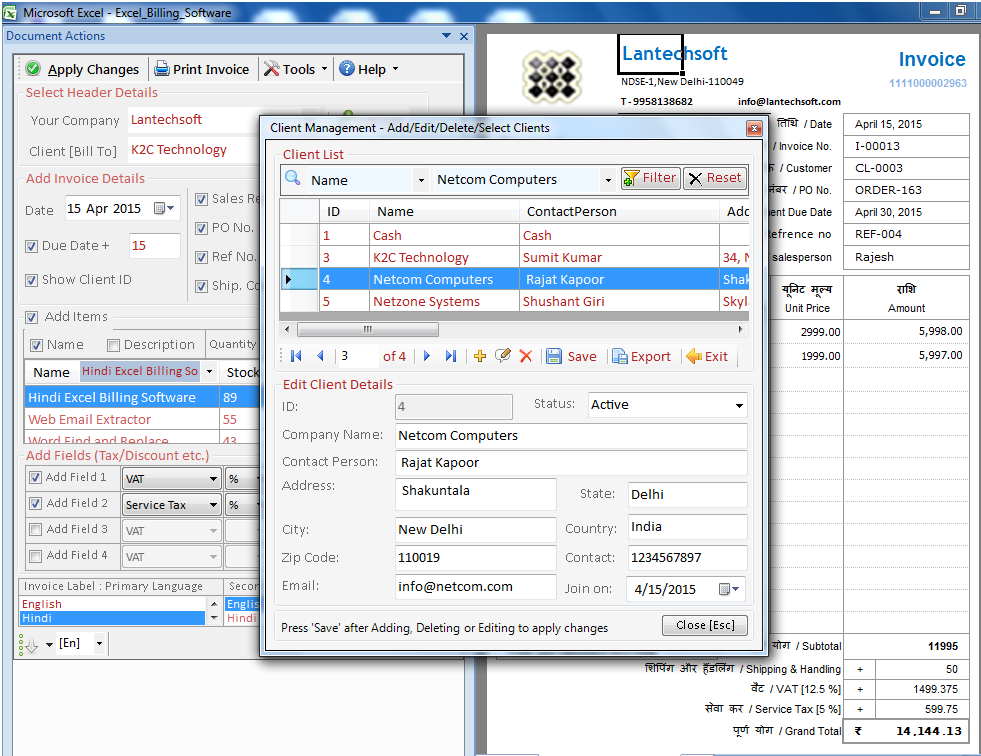Go to next client record
The image size is (981, 756).
(x=427, y=356)
